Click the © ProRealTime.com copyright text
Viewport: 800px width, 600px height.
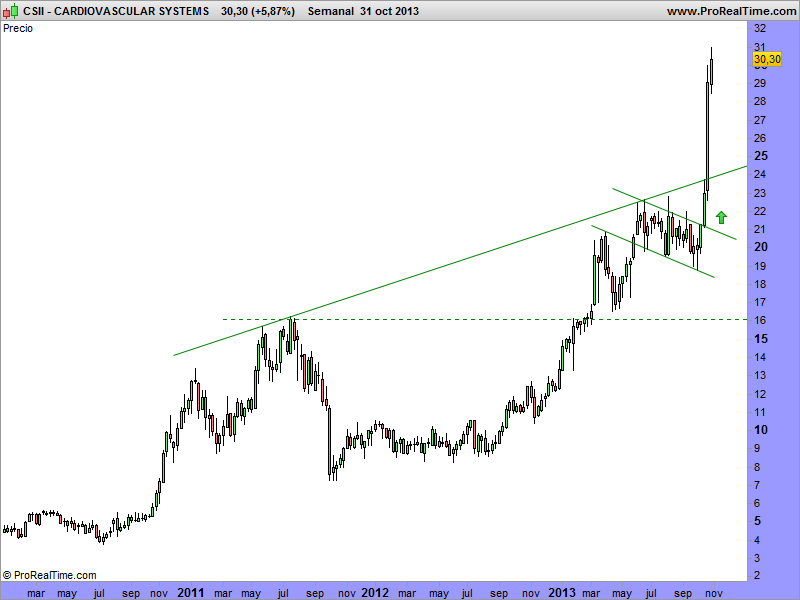click(x=49, y=575)
